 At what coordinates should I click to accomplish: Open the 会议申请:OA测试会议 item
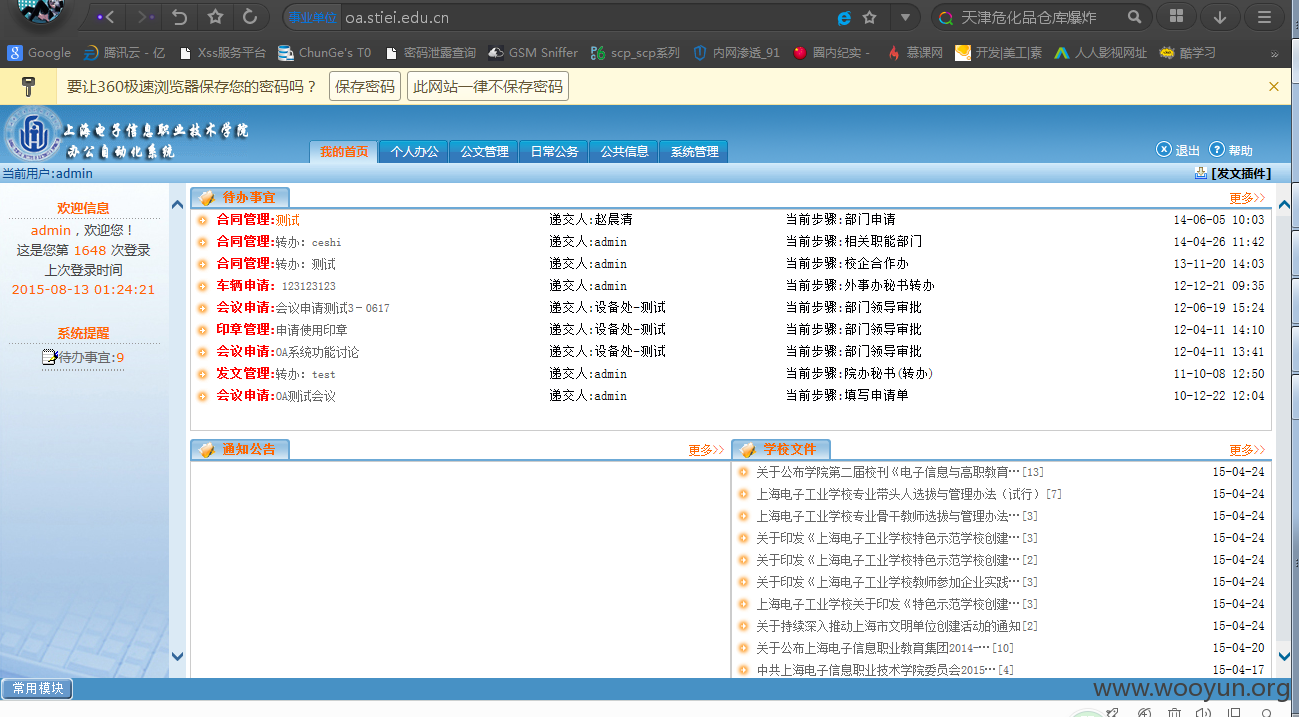[x=276, y=396]
